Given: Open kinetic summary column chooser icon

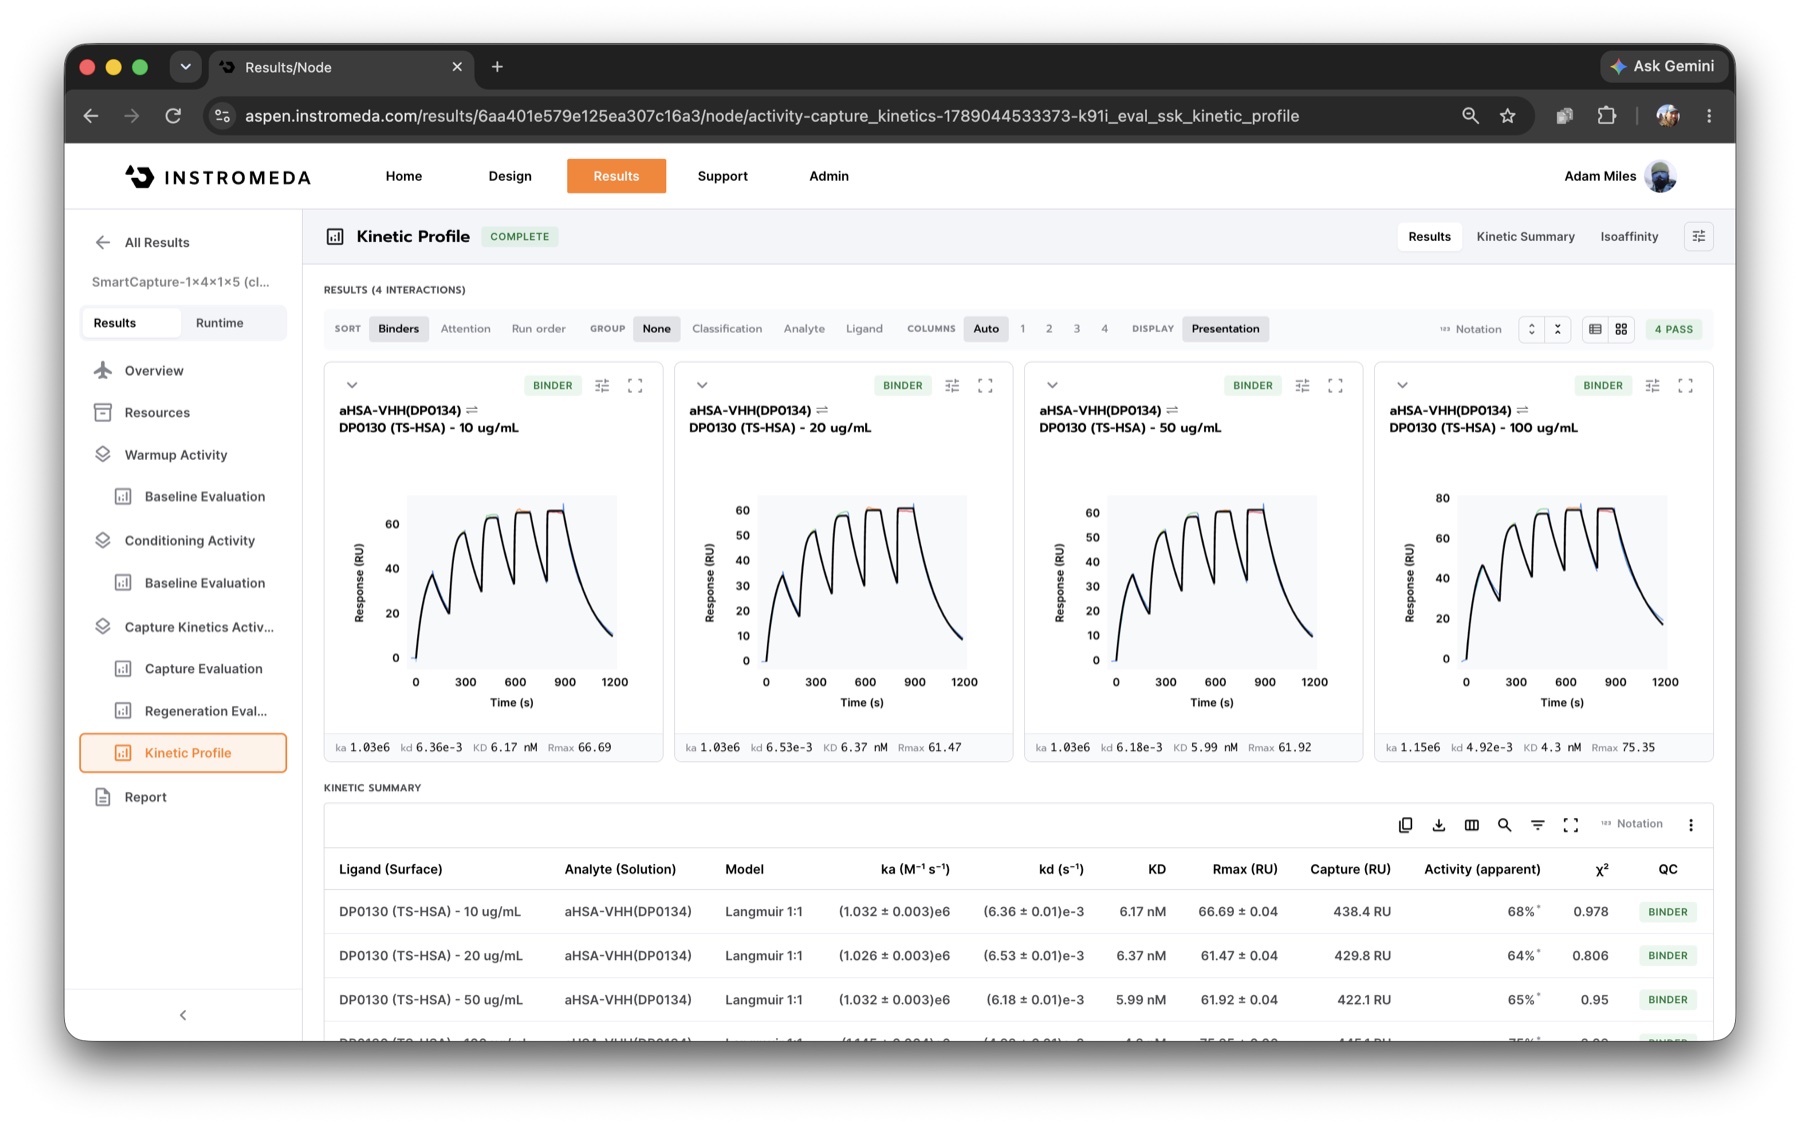Looking at the screenshot, I should [1471, 825].
